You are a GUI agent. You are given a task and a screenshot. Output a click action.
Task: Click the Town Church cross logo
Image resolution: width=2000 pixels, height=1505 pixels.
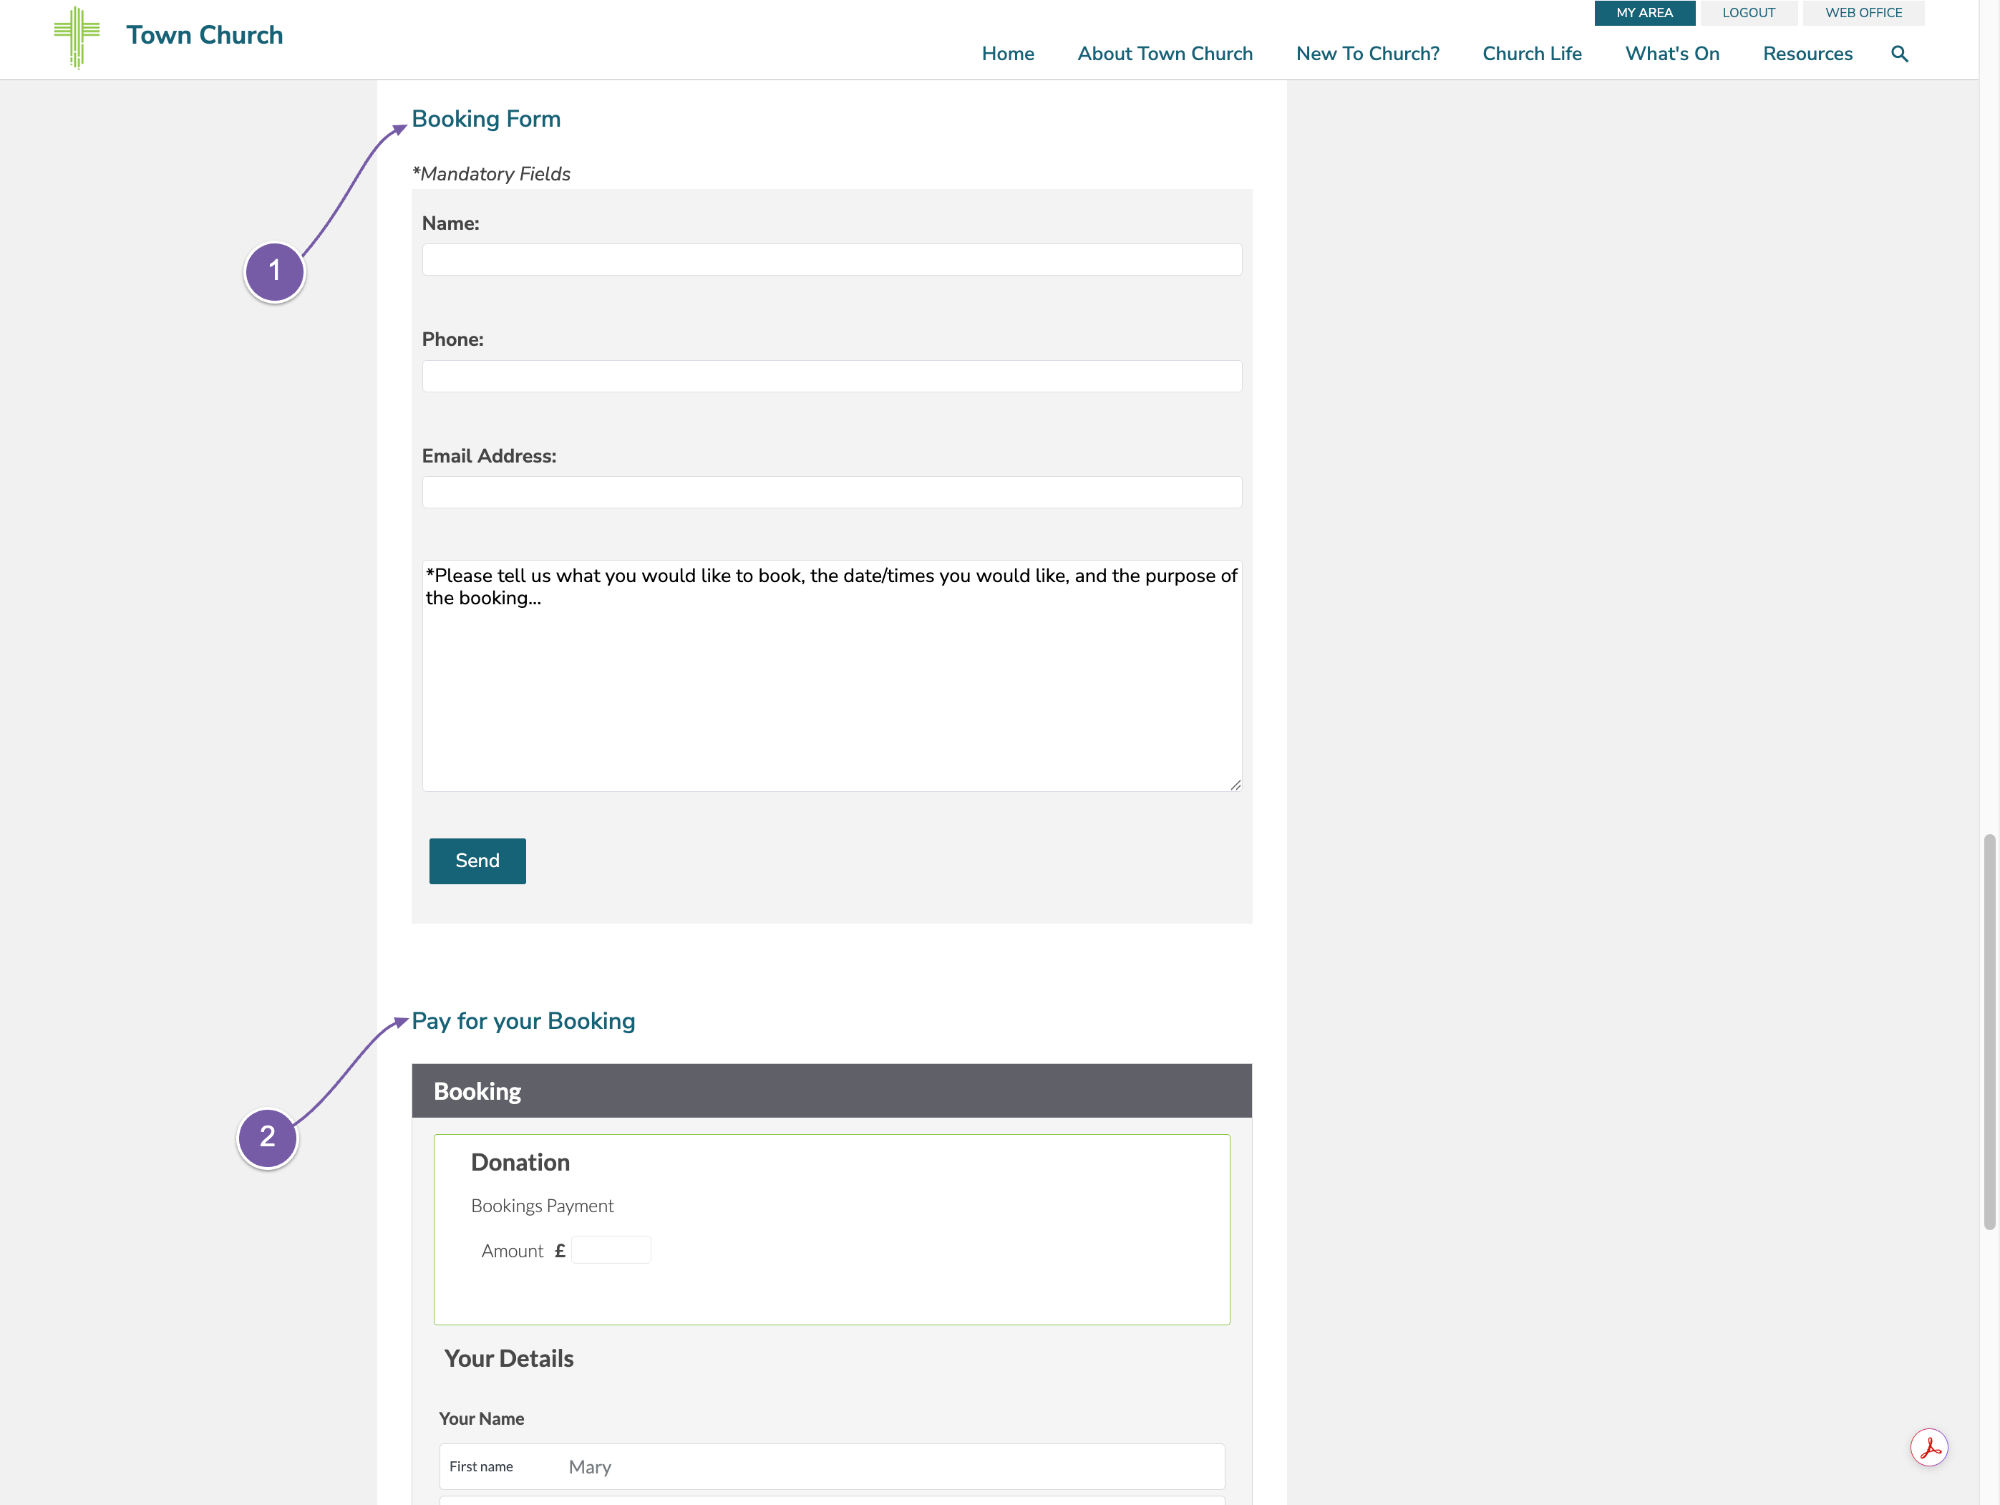[77, 37]
